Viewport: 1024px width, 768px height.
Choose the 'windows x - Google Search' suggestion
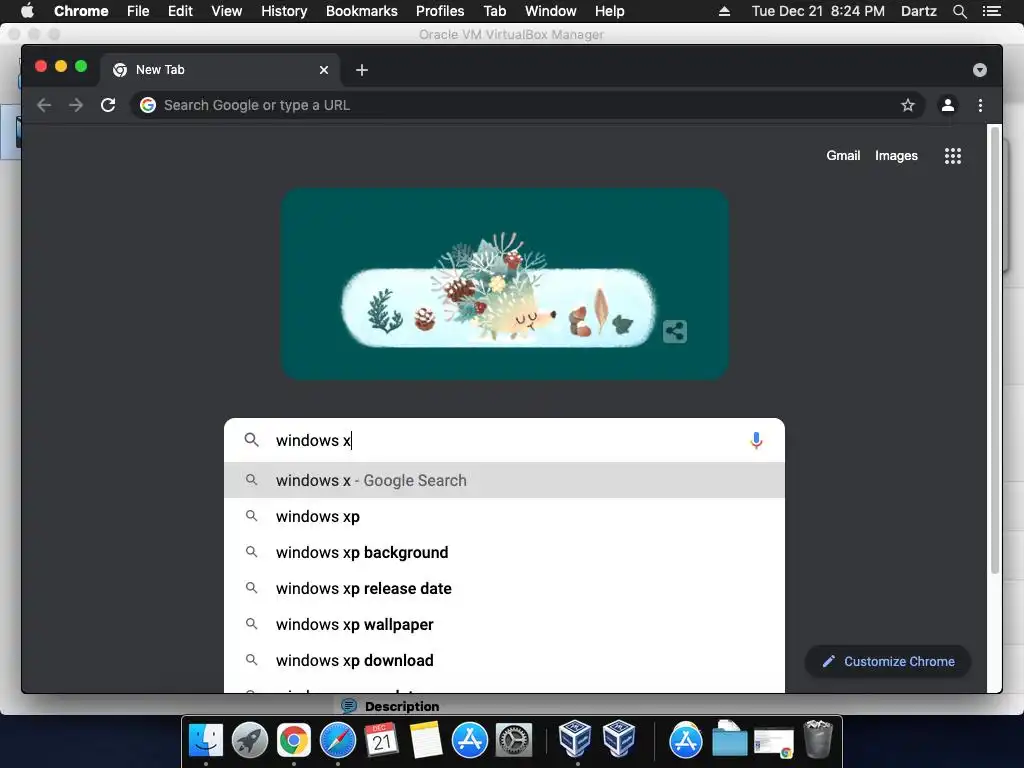(504, 480)
